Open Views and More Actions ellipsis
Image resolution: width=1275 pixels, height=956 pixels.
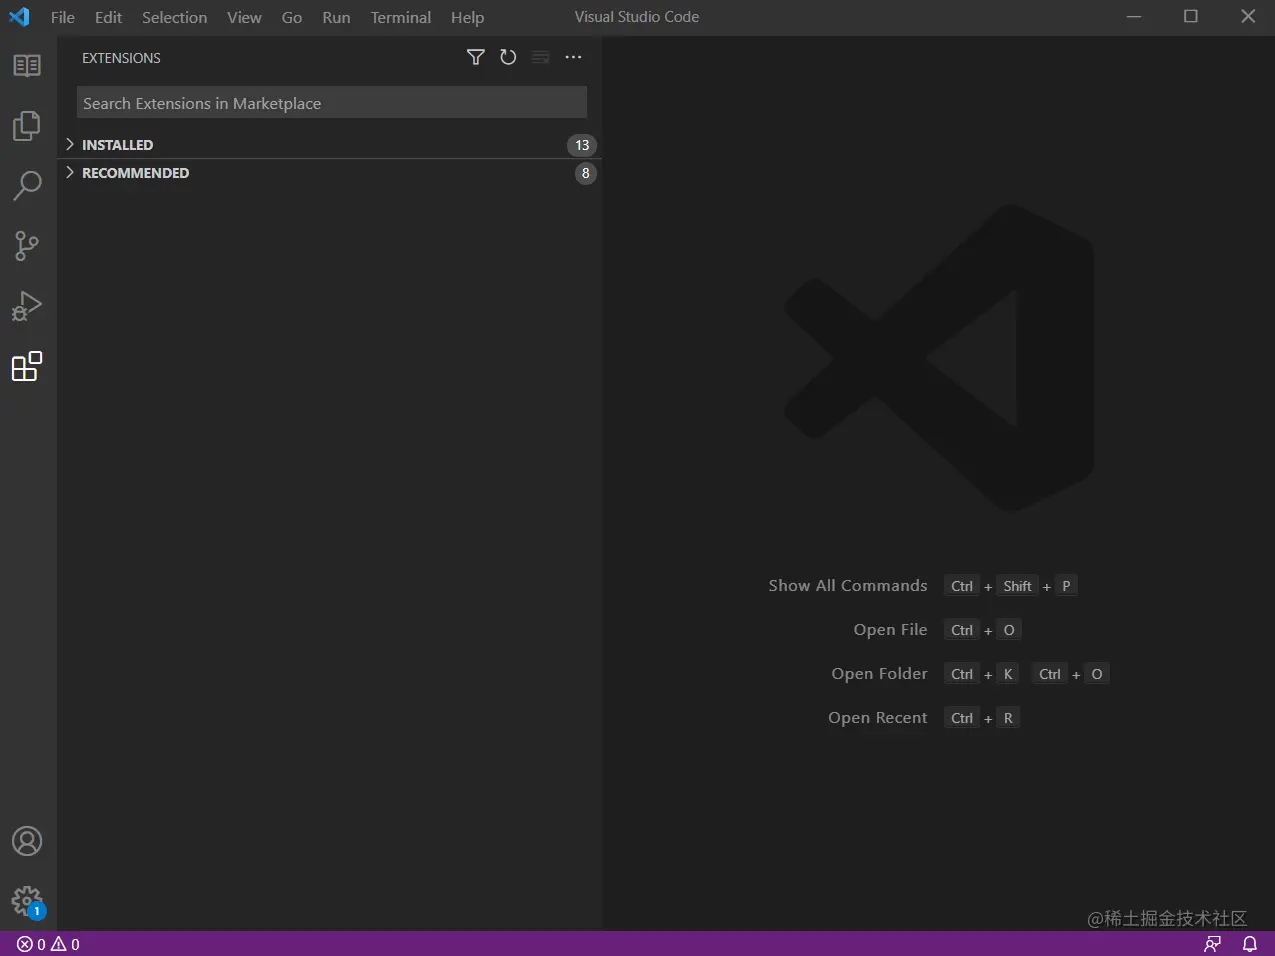573,57
